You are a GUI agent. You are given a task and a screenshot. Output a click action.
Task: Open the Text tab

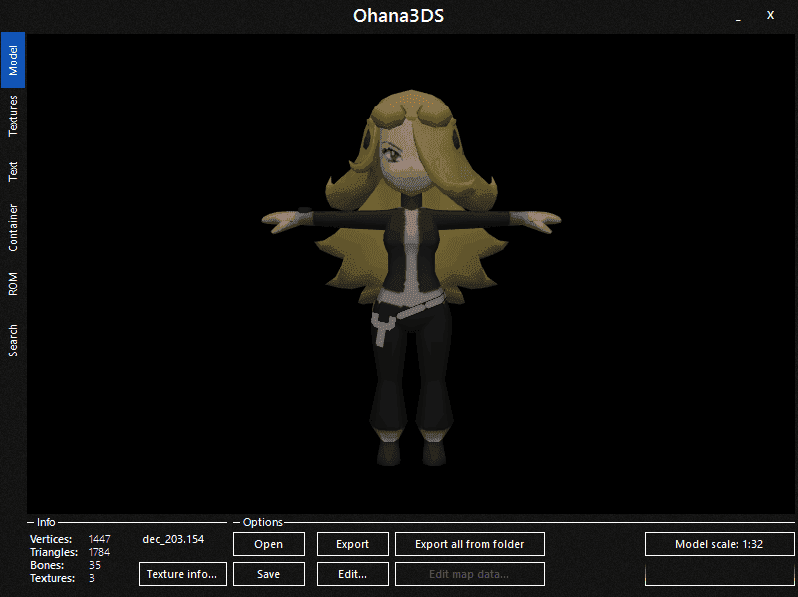pos(13,172)
